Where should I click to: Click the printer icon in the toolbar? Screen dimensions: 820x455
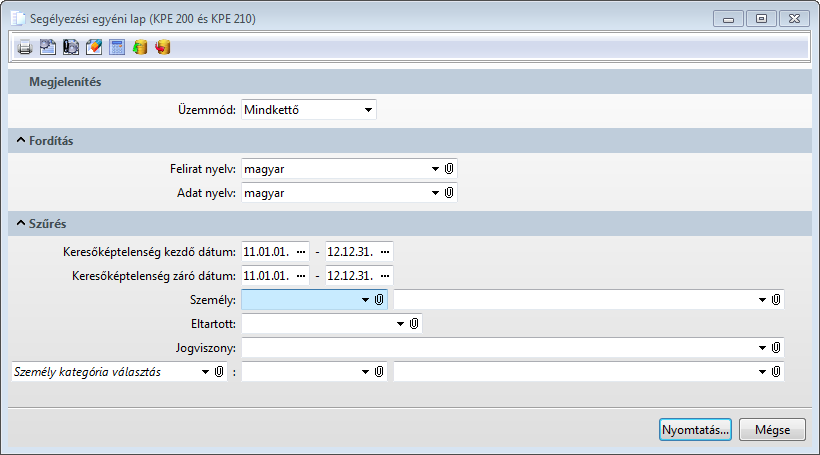click(x=25, y=48)
